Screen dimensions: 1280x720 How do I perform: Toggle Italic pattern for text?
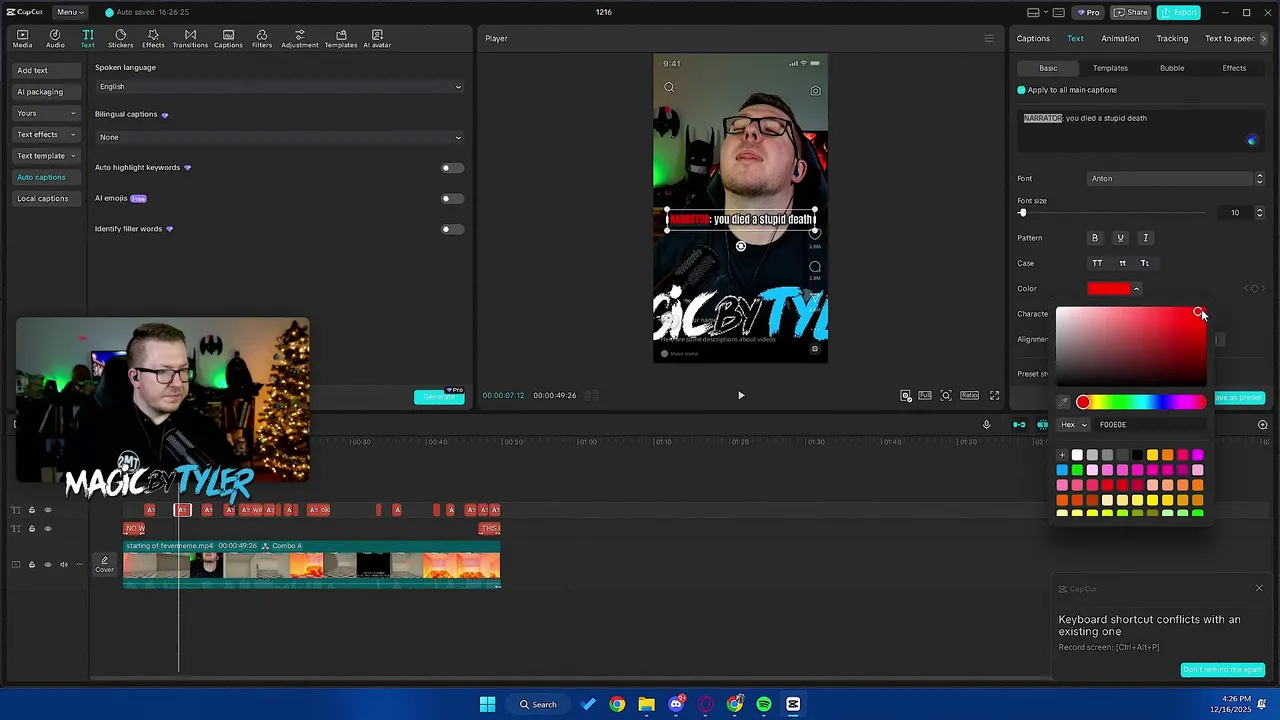tap(1146, 238)
